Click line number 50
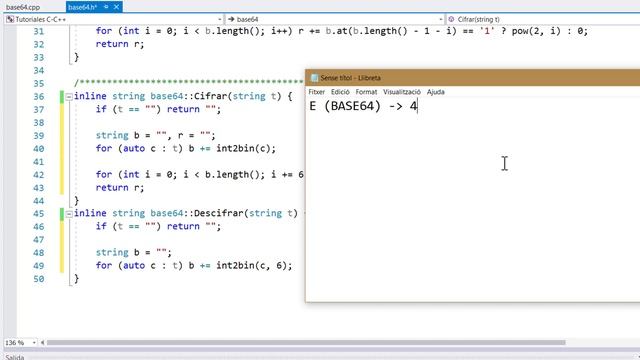 click(x=38, y=279)
